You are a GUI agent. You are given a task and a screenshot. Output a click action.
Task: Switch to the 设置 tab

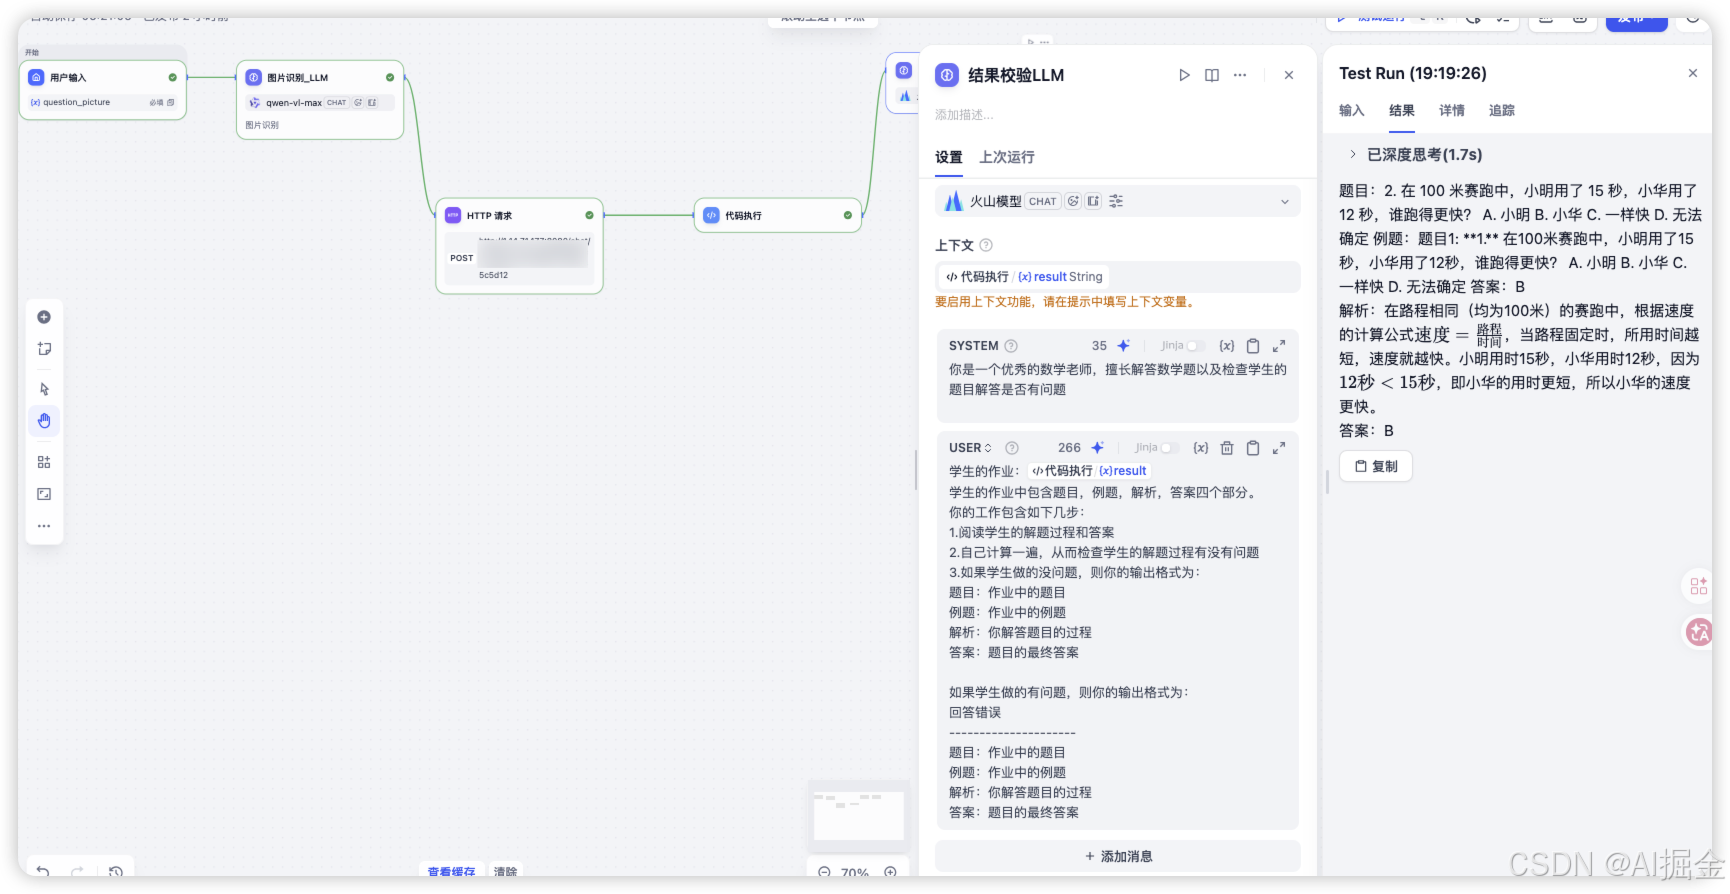pos(949,157)
